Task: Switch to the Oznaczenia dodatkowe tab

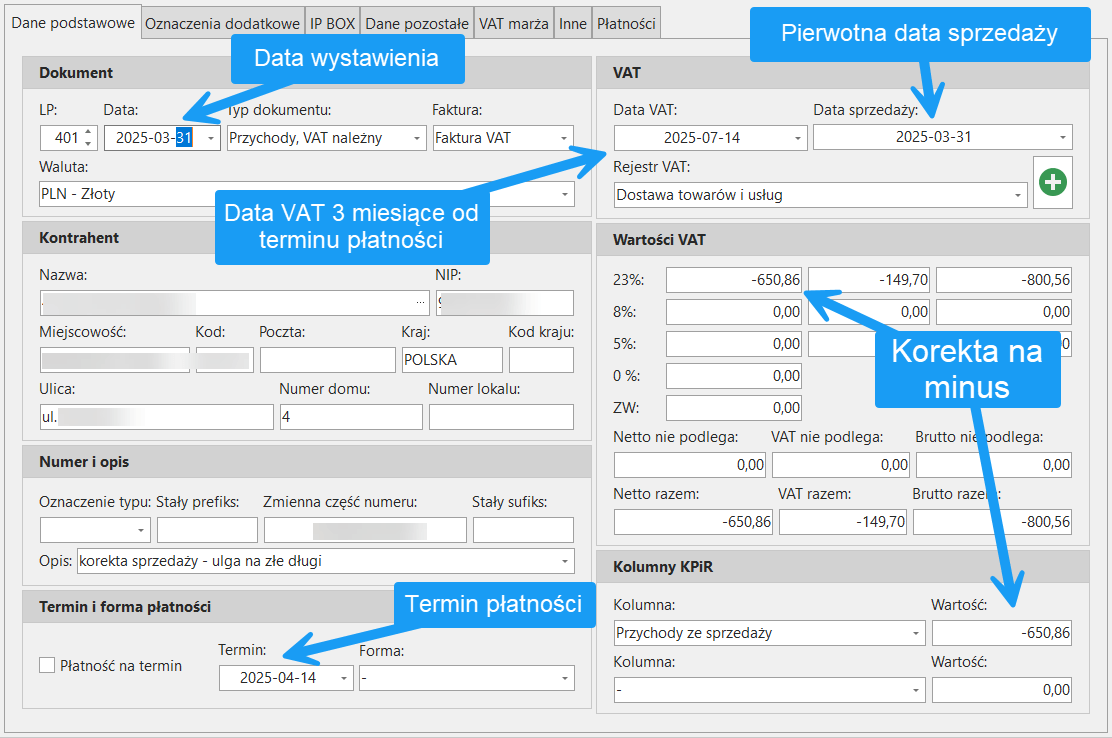Action: (x=222, y=23)
